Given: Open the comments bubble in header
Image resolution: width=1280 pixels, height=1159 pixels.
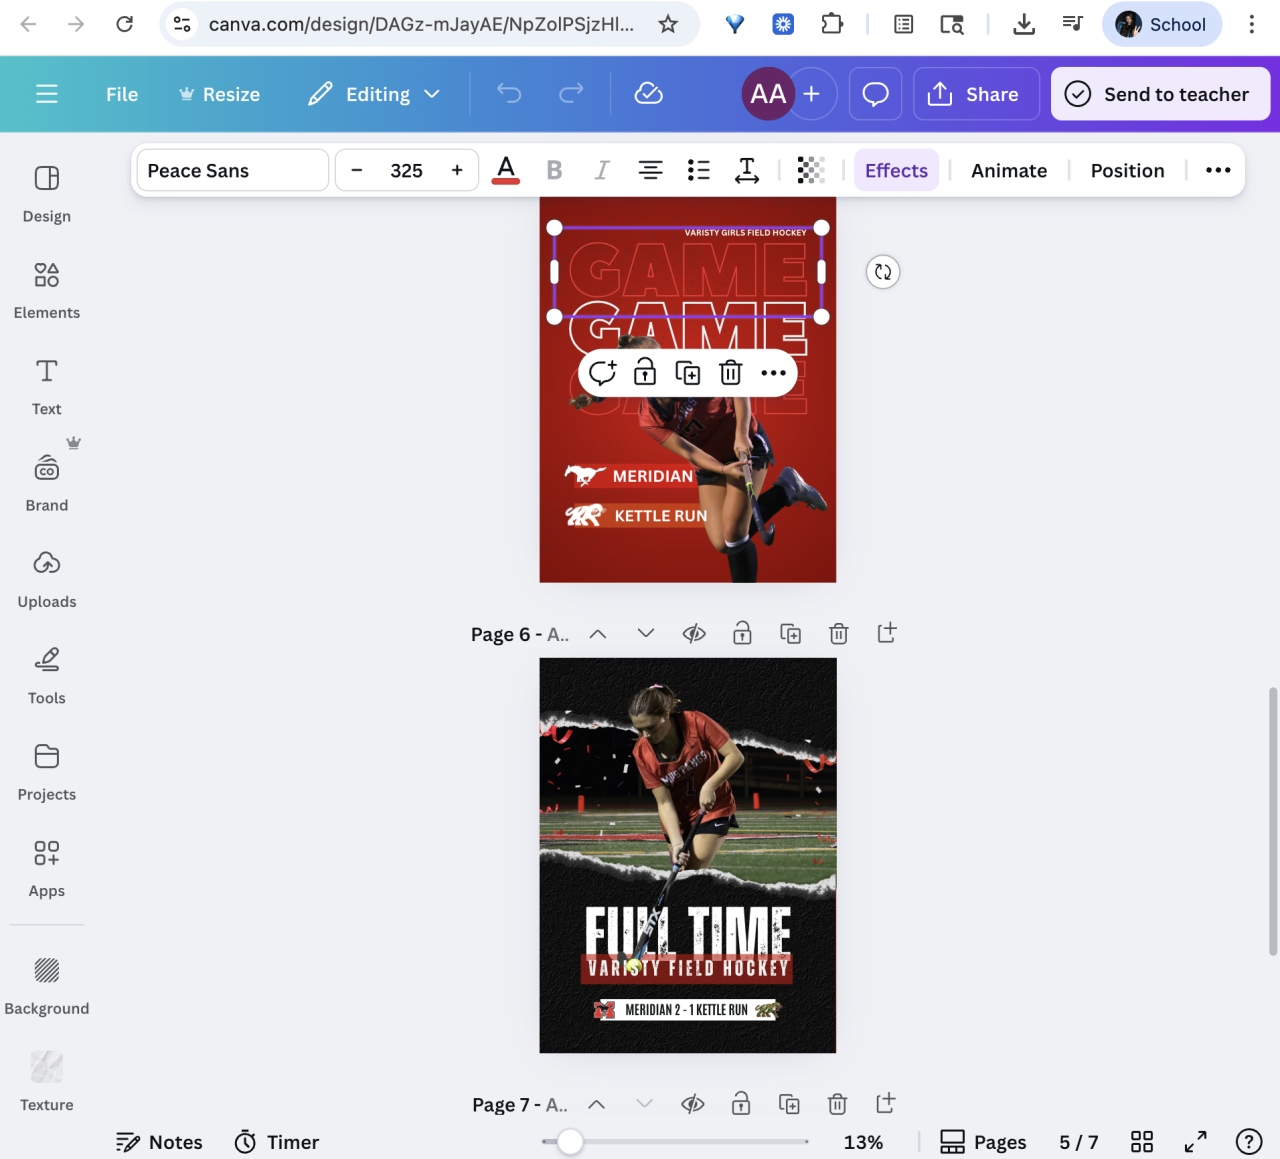Looking at the screenshot, I should tap(876, 94).
